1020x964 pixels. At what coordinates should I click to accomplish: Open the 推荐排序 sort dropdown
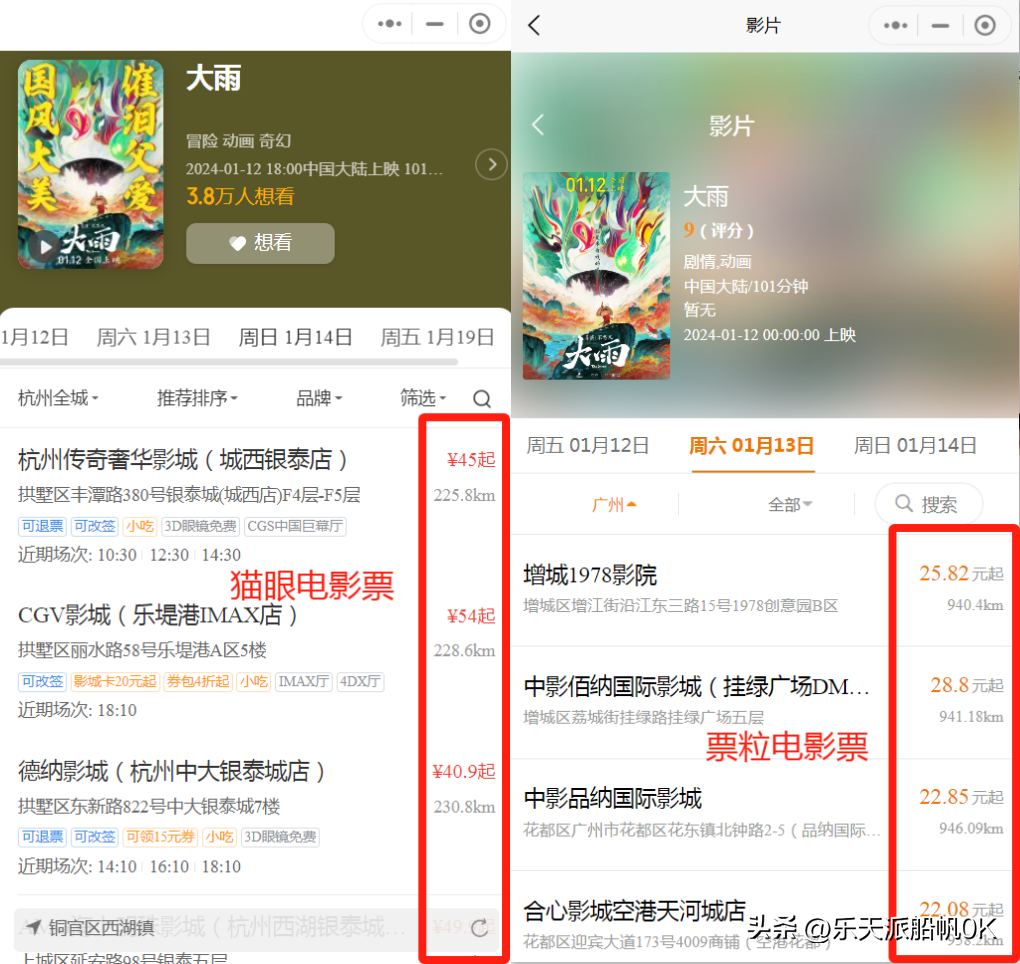click(x=197, y=398)
